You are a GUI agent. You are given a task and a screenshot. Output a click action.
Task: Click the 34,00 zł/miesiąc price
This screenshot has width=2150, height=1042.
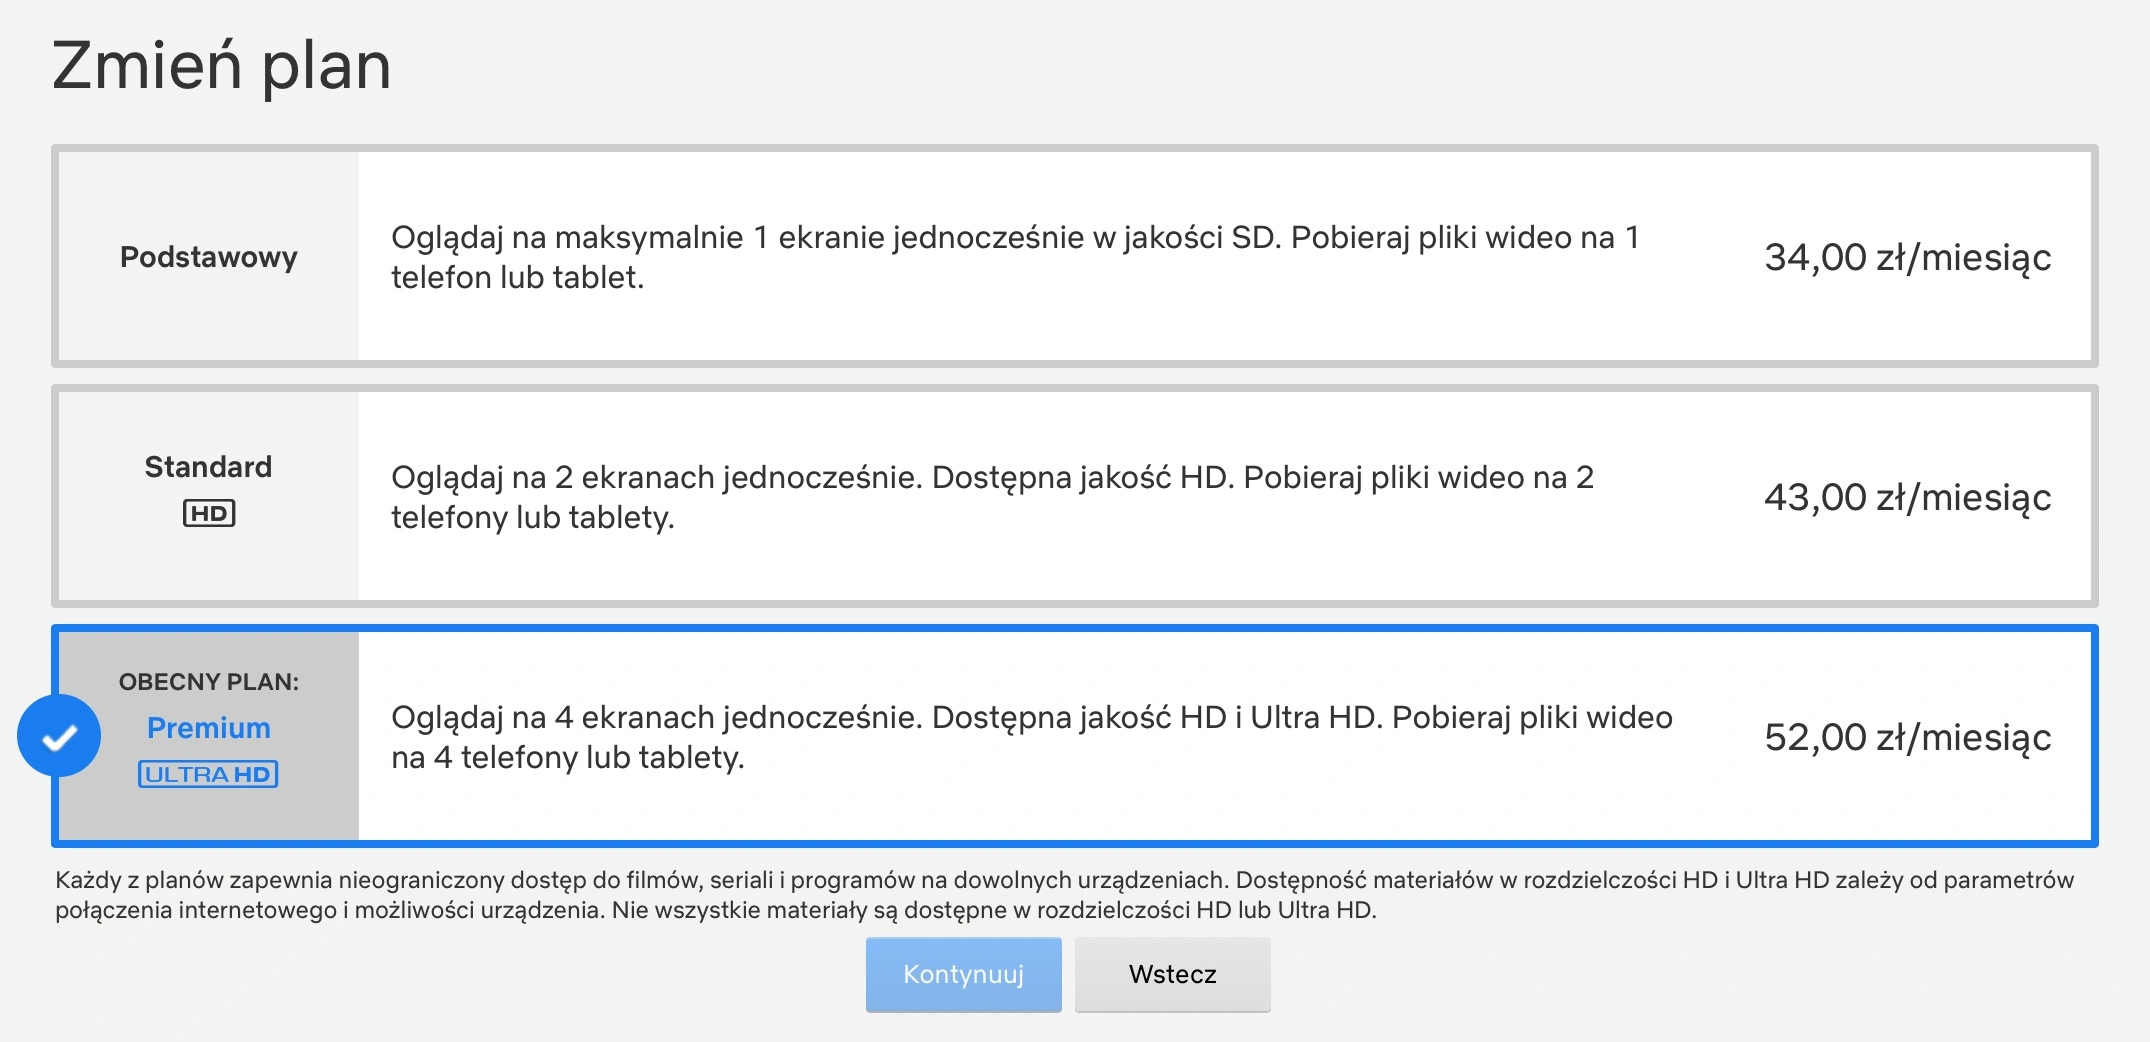[1908, 257]
